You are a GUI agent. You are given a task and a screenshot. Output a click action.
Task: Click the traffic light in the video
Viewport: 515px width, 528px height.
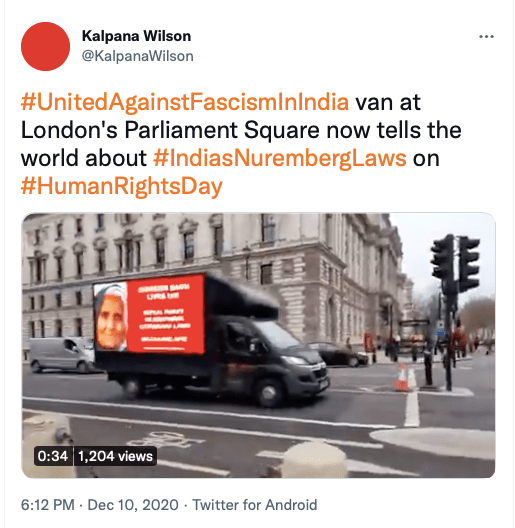455,263
